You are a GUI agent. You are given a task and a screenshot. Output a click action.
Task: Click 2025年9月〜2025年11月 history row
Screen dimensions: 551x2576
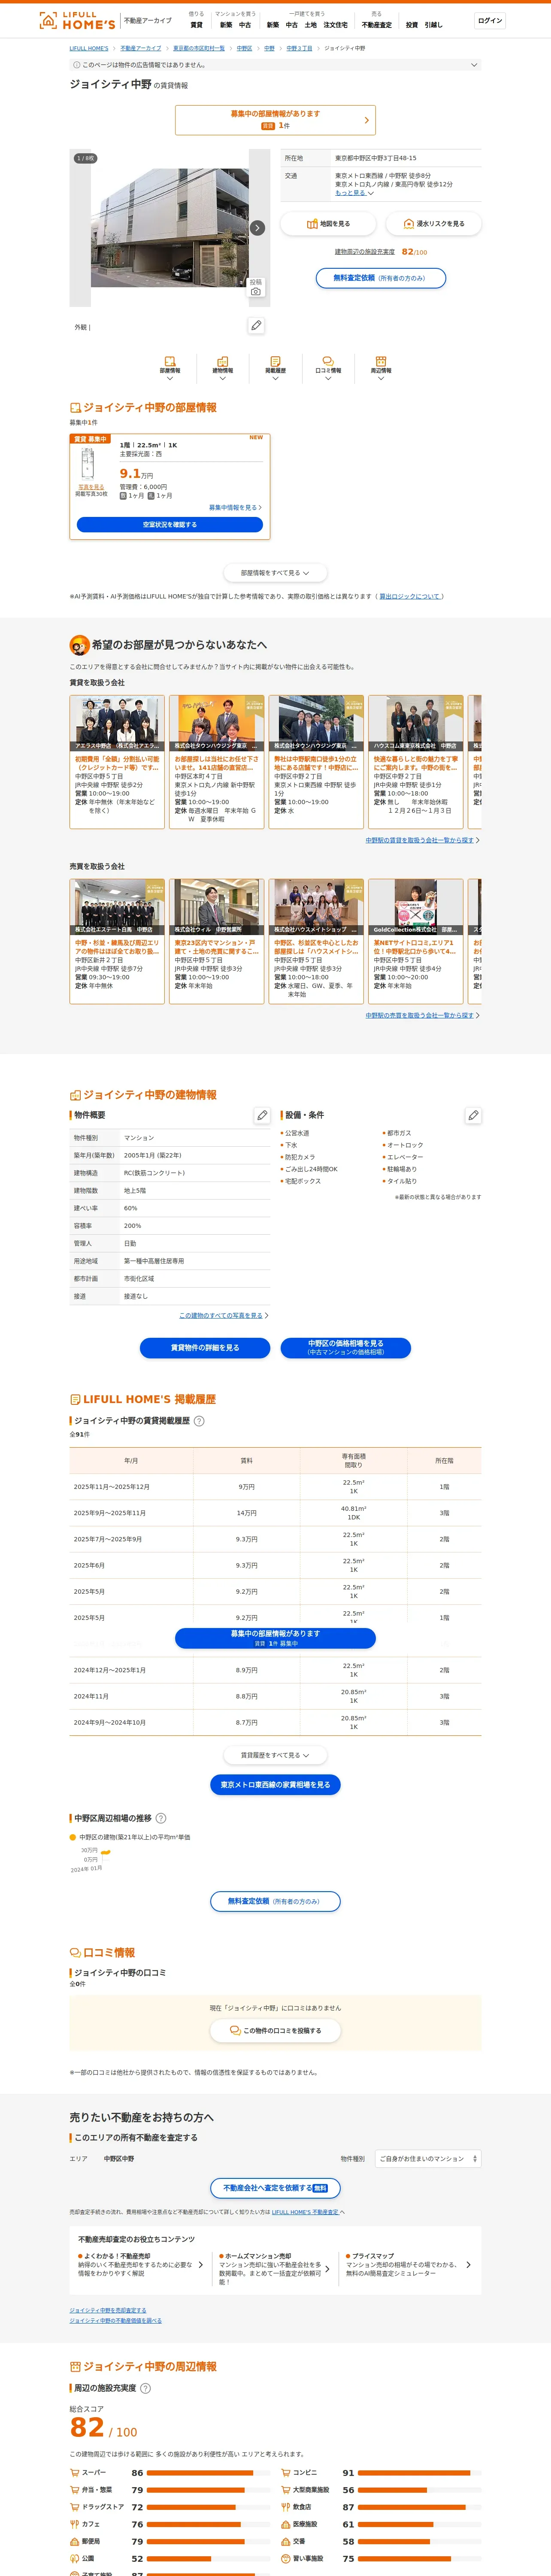click(x=275, y=1513)
